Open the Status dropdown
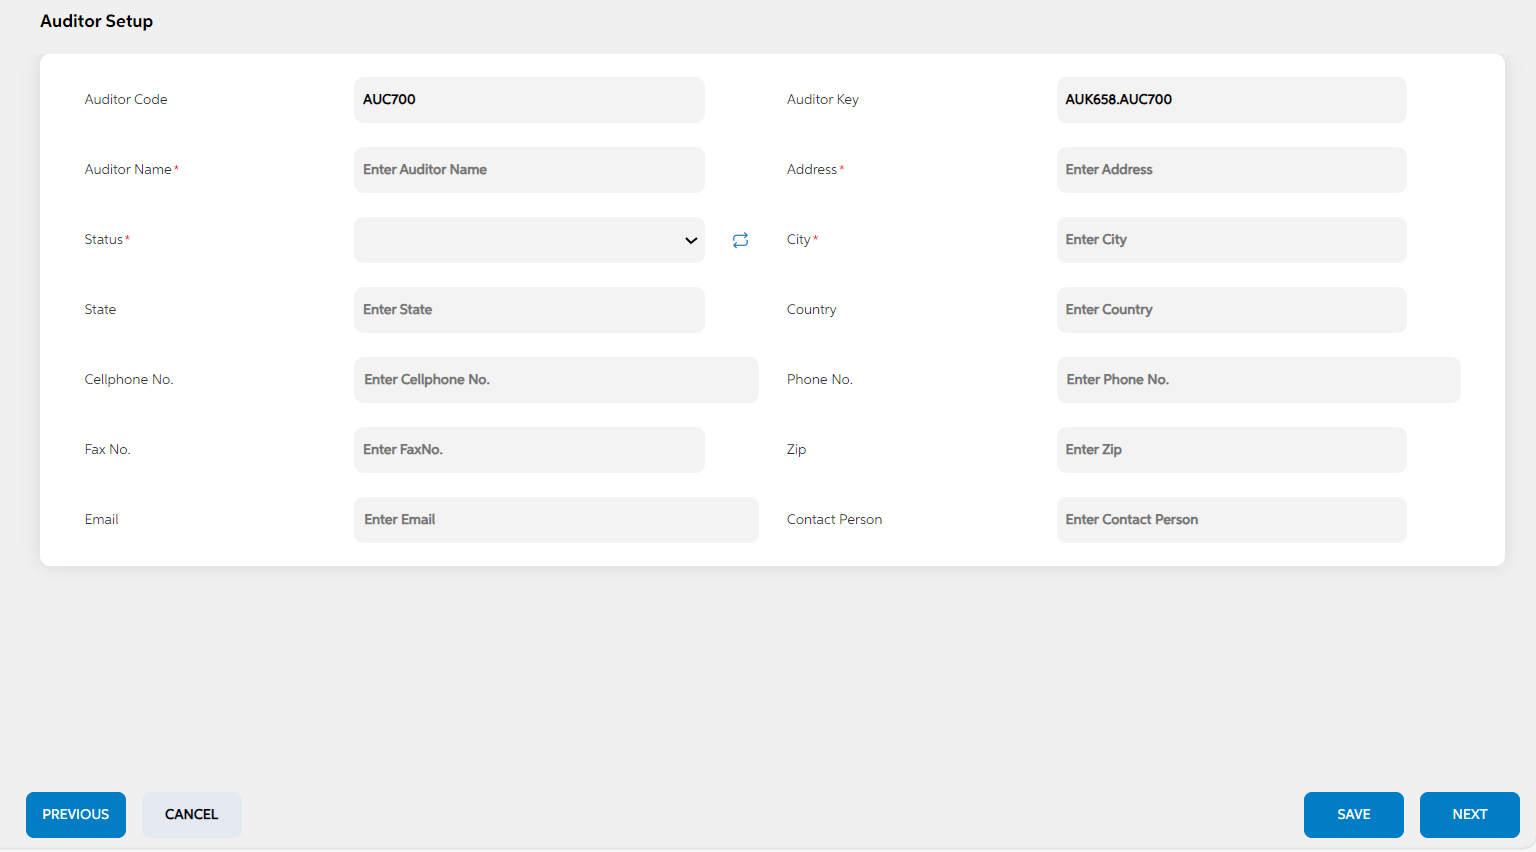Viewport: 1536px width, 852px height. 529,240
